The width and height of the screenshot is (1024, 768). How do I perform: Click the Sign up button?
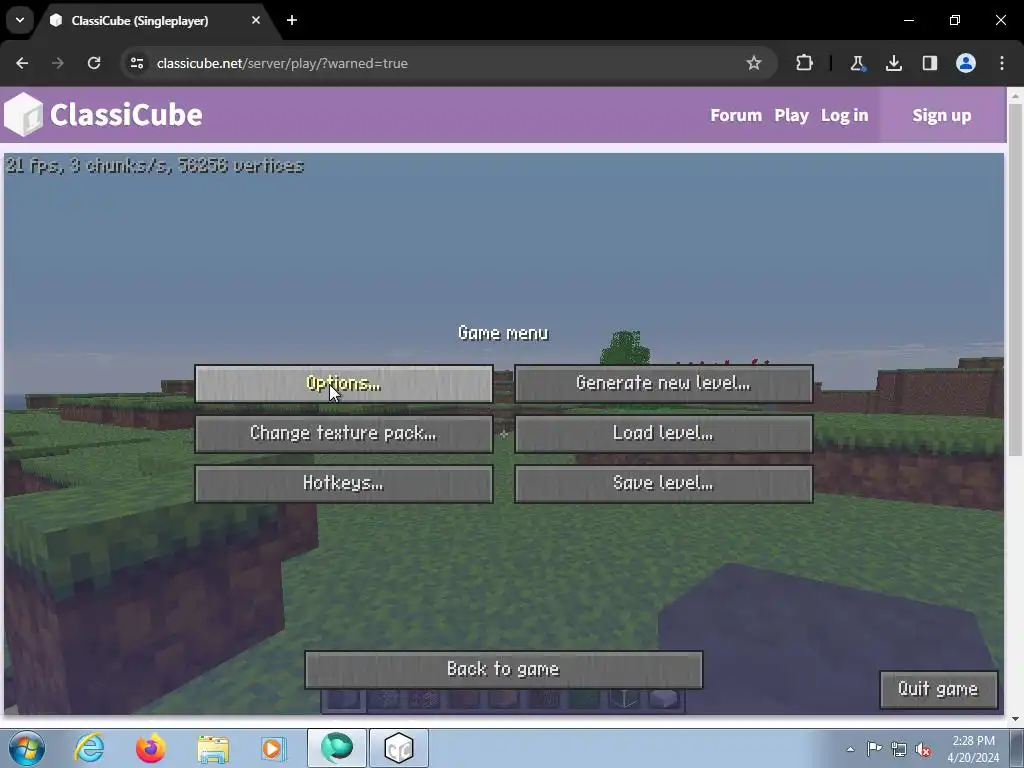click(942, 115)
